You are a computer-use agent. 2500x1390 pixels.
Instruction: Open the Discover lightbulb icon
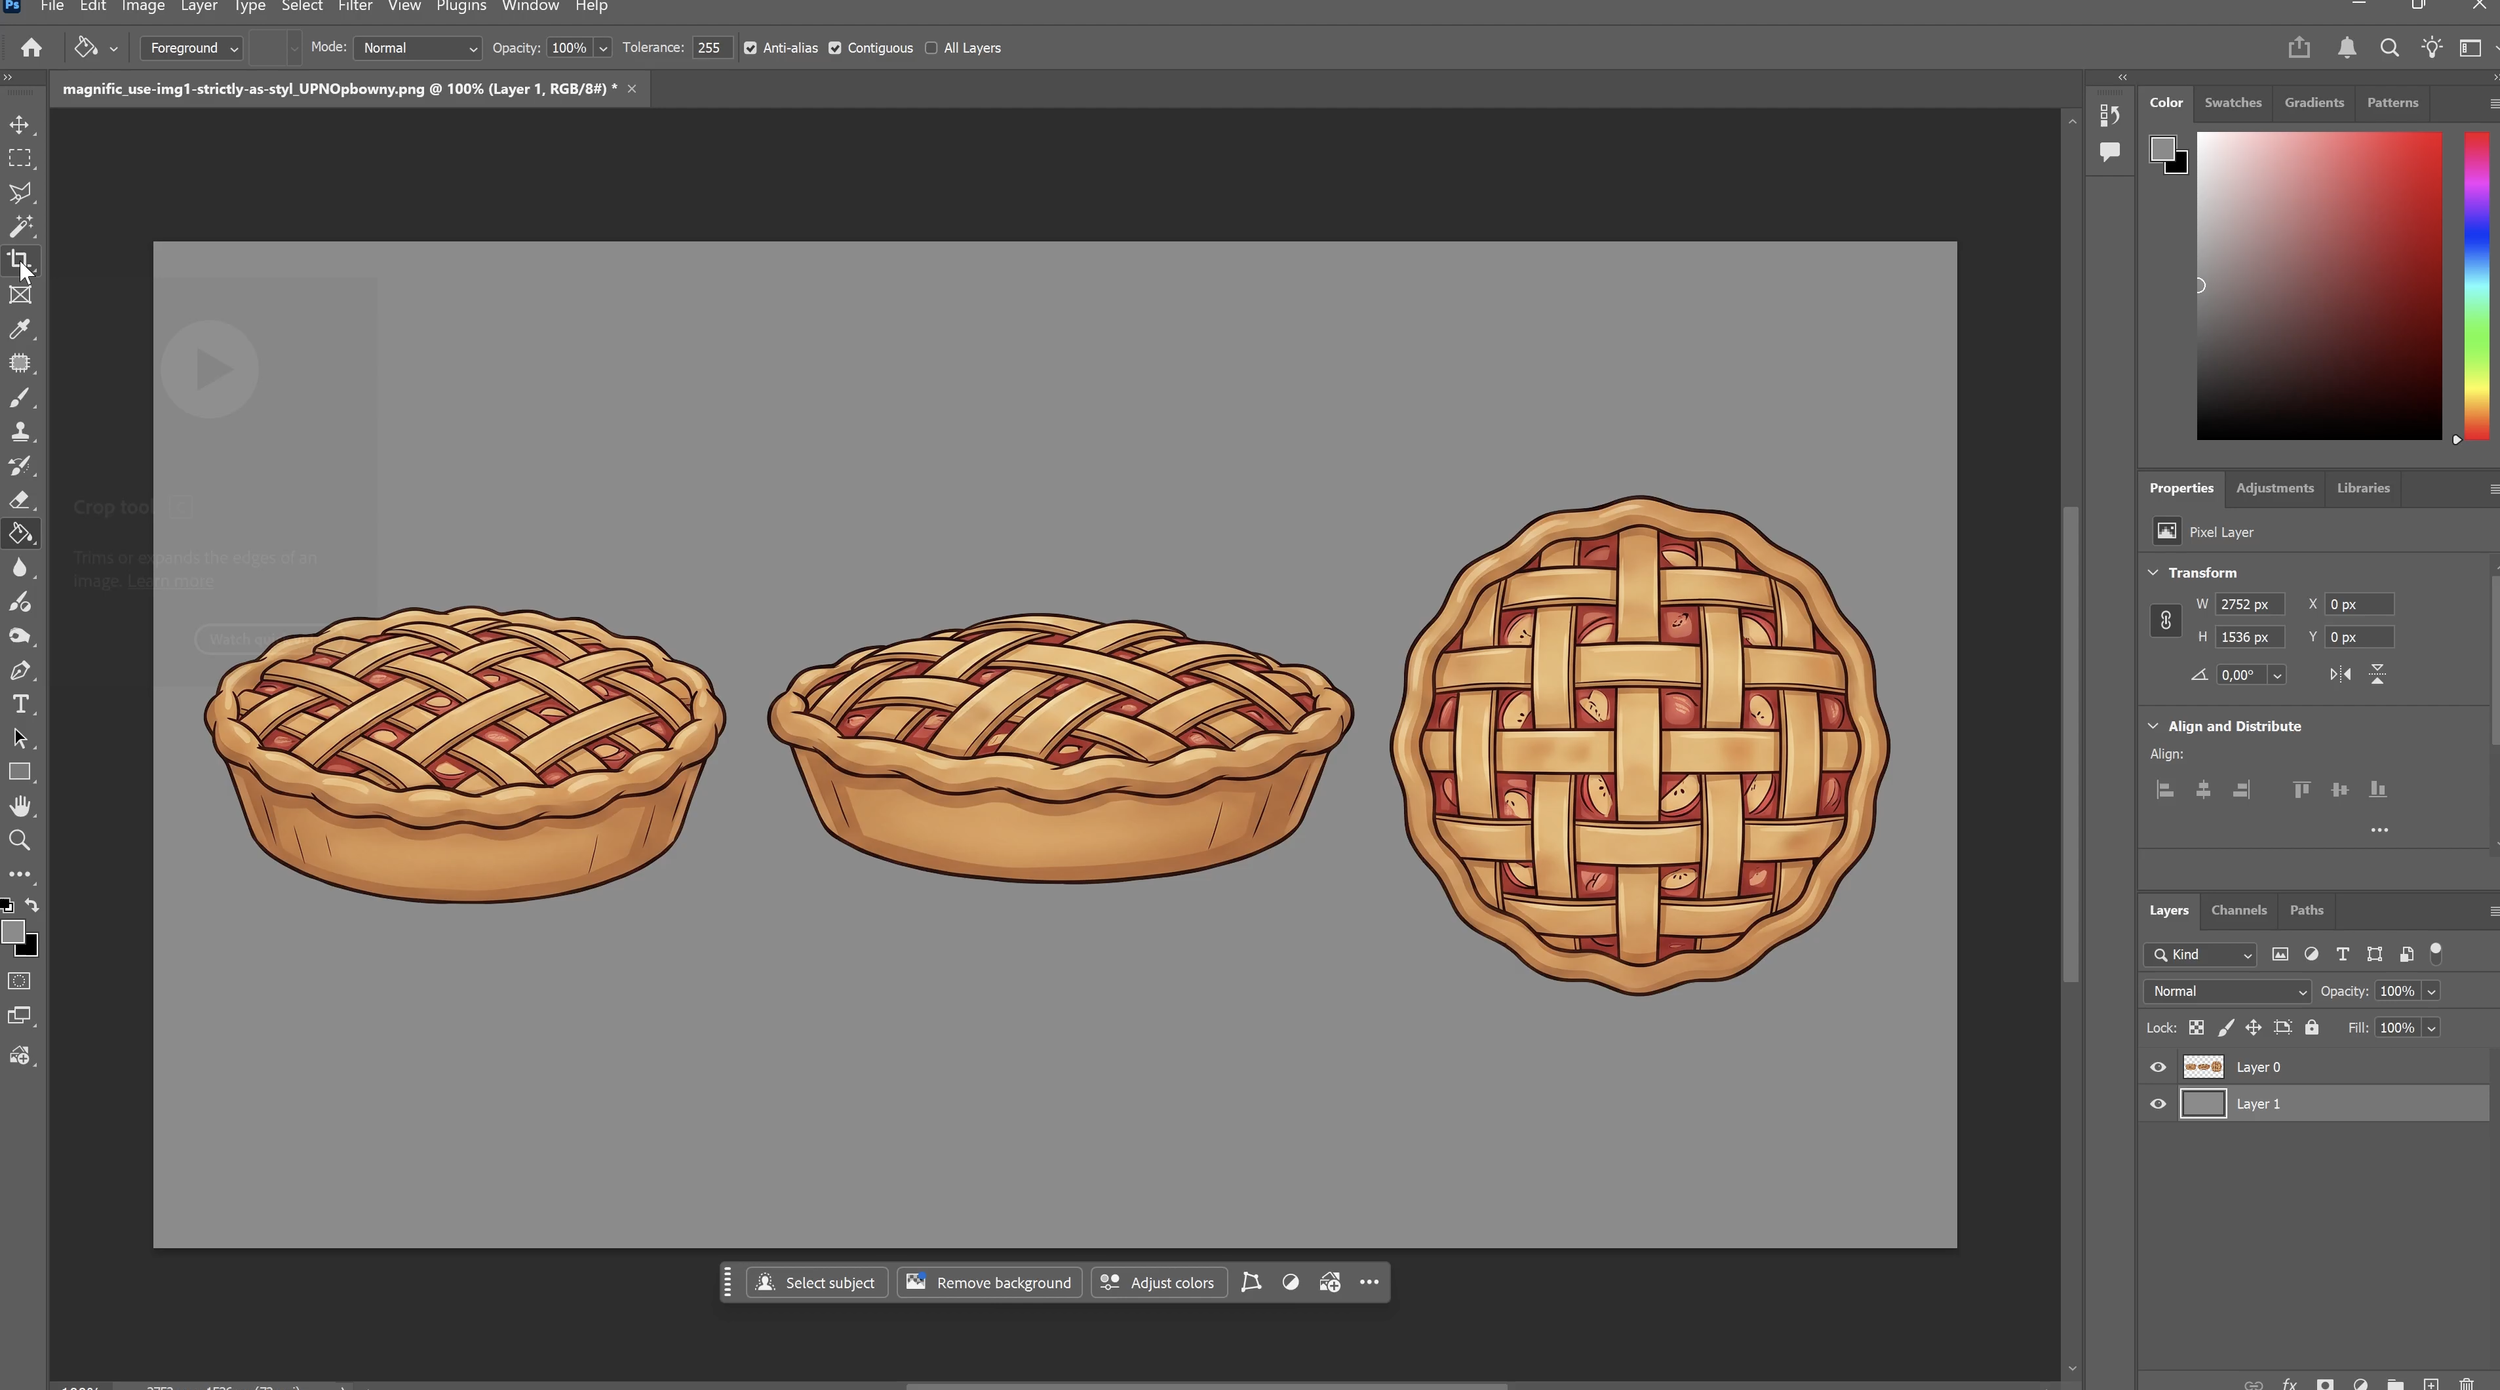point(2431,48)
